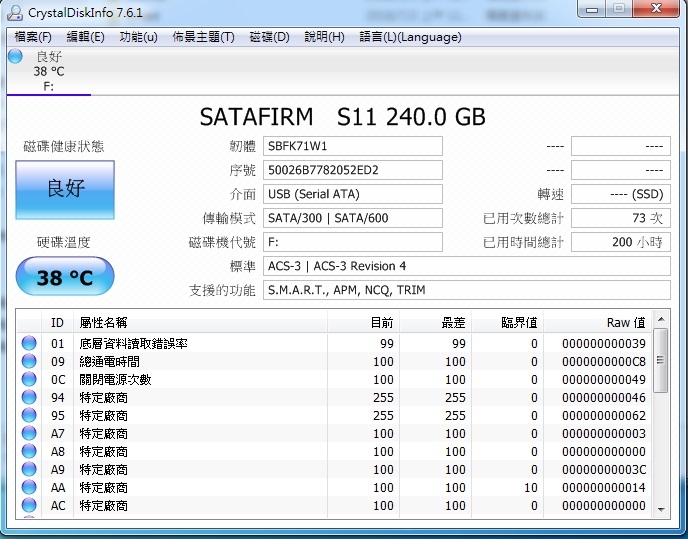Click status orb of attribute 95 row

(29, 415)
